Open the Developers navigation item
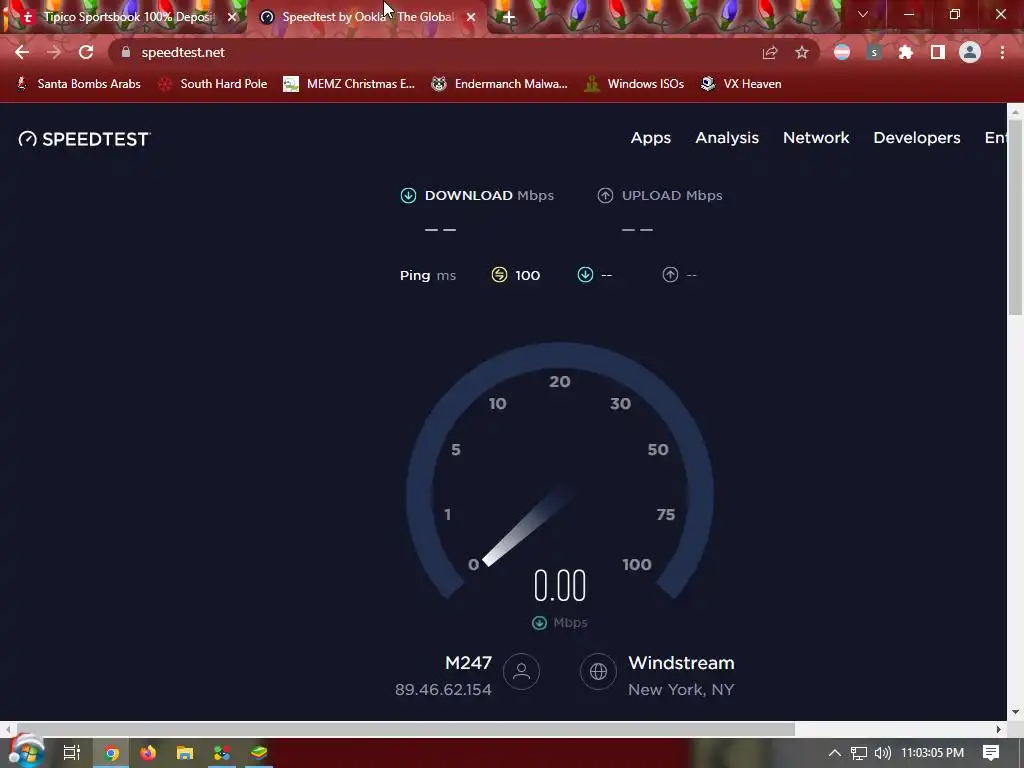Screen dimensions: 1024x768 click(x=916, y=138)
